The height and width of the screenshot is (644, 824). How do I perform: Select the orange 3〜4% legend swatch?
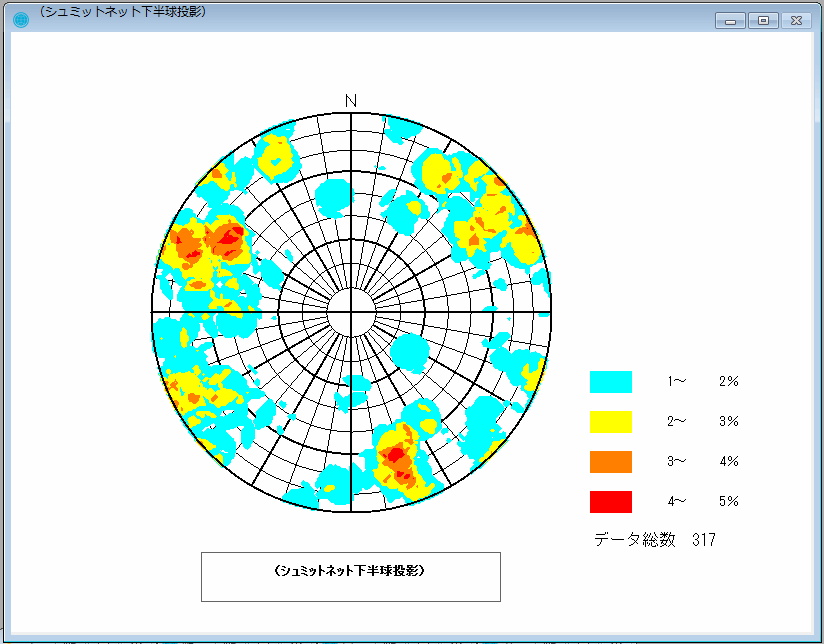(x=611, y=461)
